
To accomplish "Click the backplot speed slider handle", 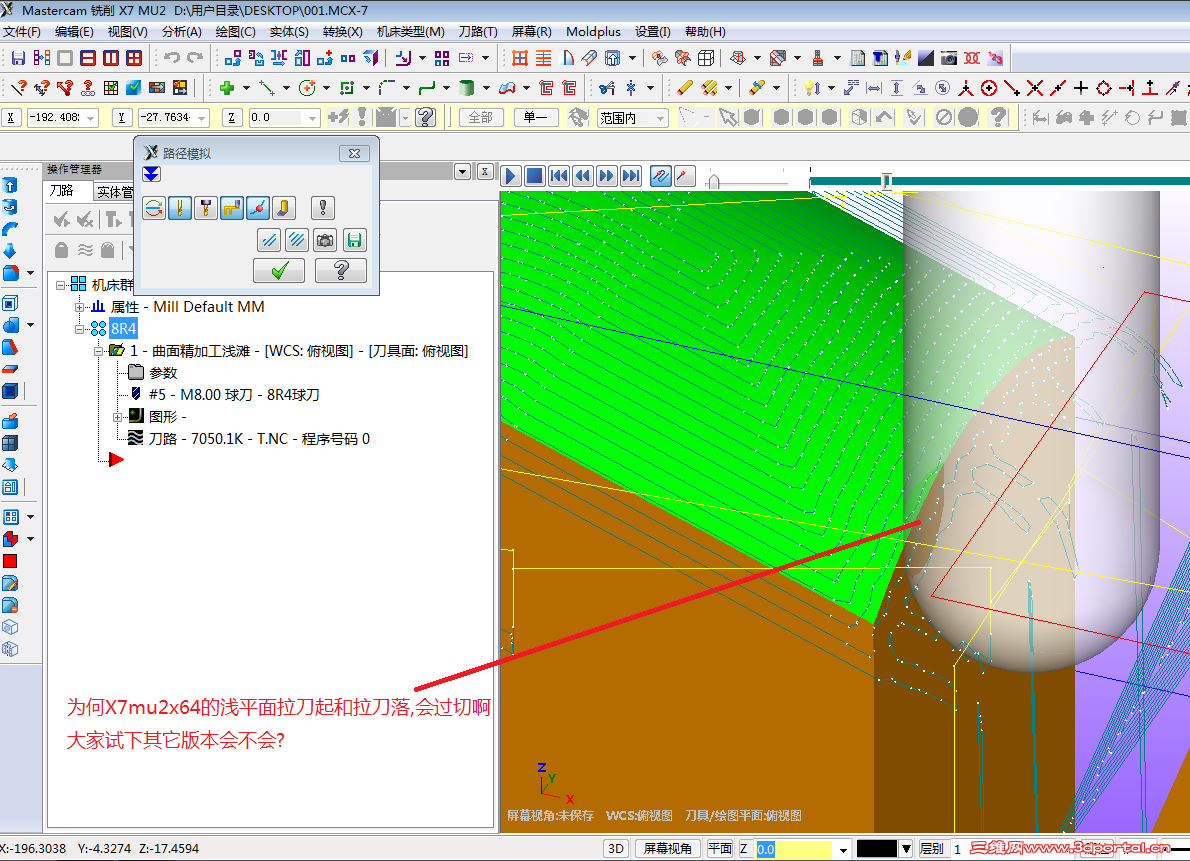I will click(x=713, y=181).
